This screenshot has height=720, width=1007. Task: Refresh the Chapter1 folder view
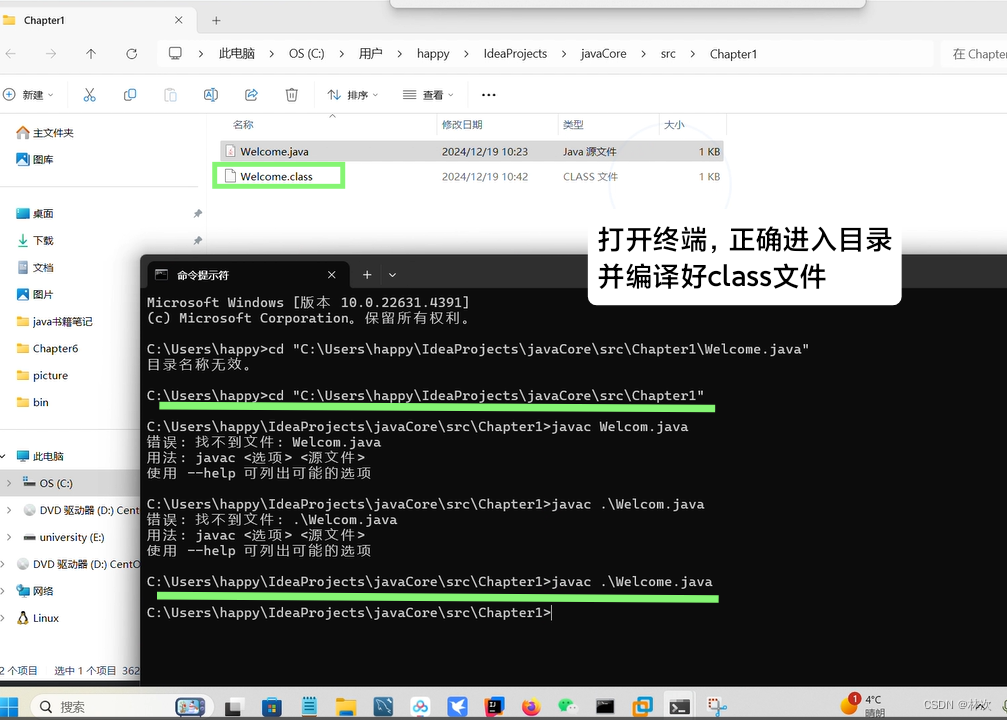click(132, 54)
